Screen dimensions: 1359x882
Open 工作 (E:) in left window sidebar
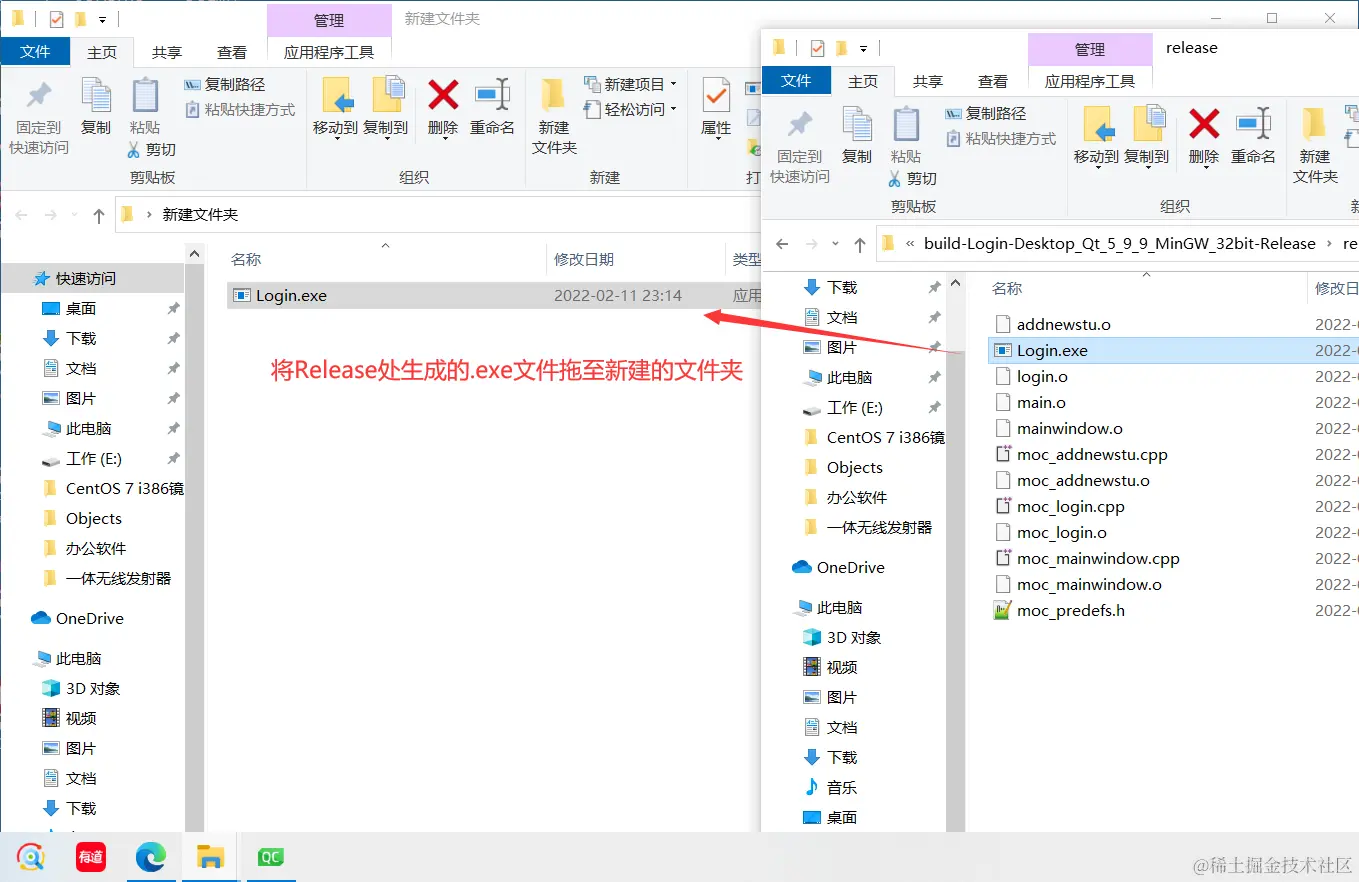94,458
